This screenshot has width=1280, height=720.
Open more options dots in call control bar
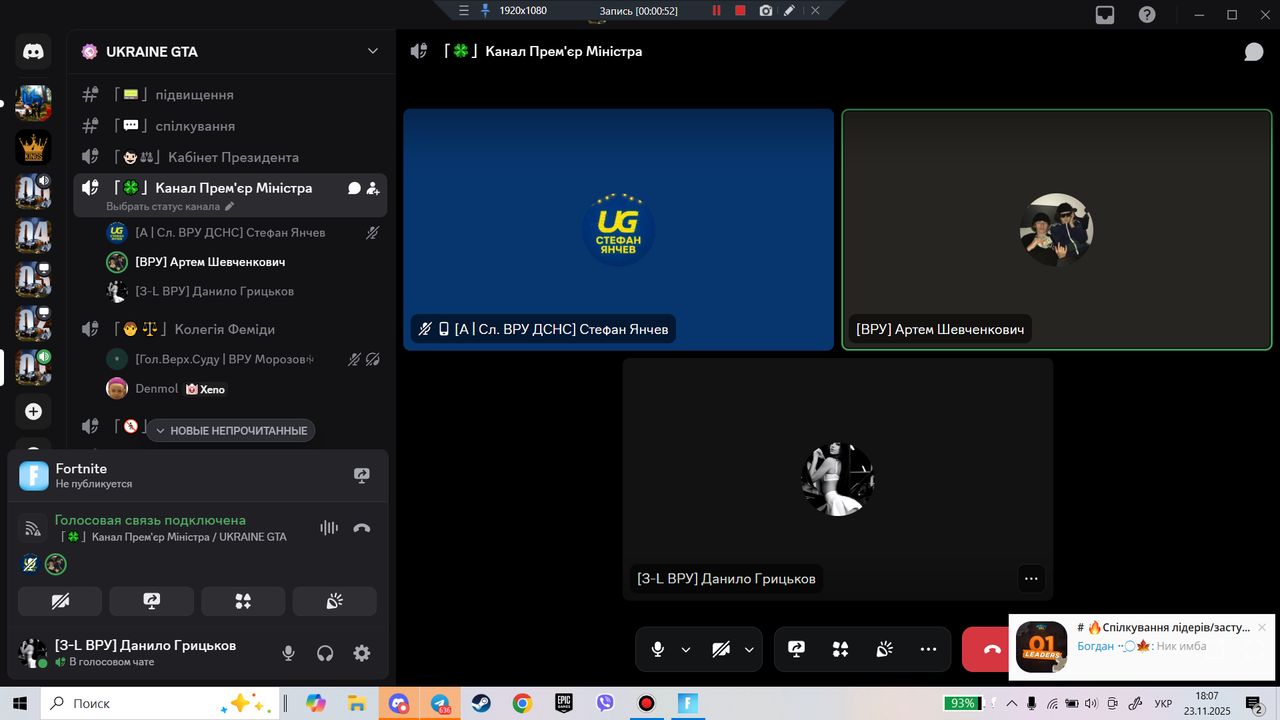tap(928, 649)
